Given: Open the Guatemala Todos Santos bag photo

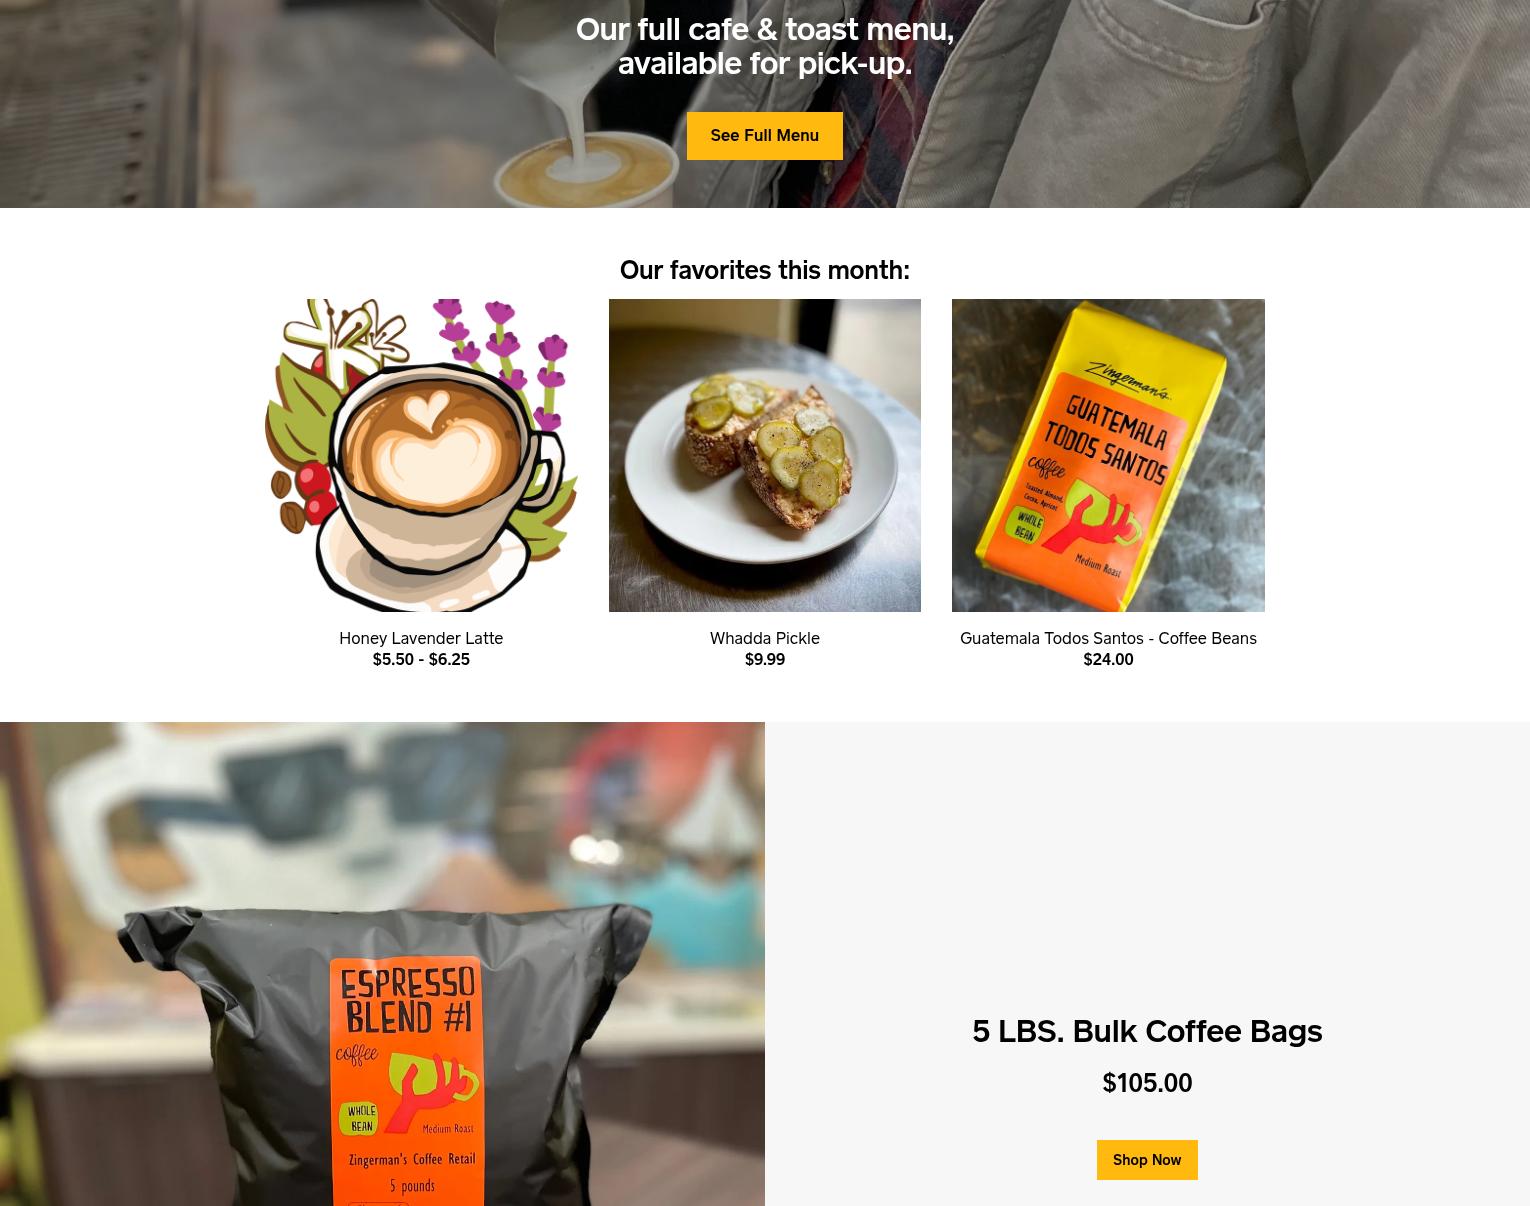Looking at the screenshot, I should (1108, 455).
